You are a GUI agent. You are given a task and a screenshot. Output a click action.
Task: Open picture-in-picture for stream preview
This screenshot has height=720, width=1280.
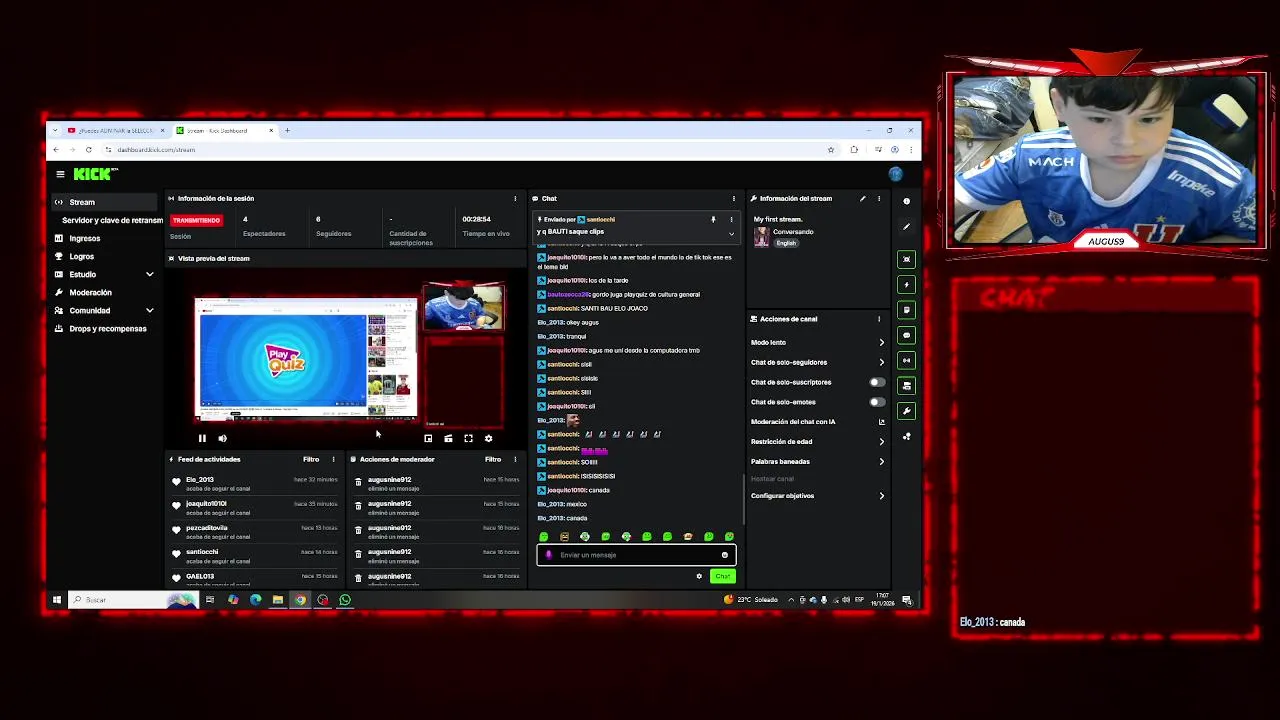[x=428, y=438]
